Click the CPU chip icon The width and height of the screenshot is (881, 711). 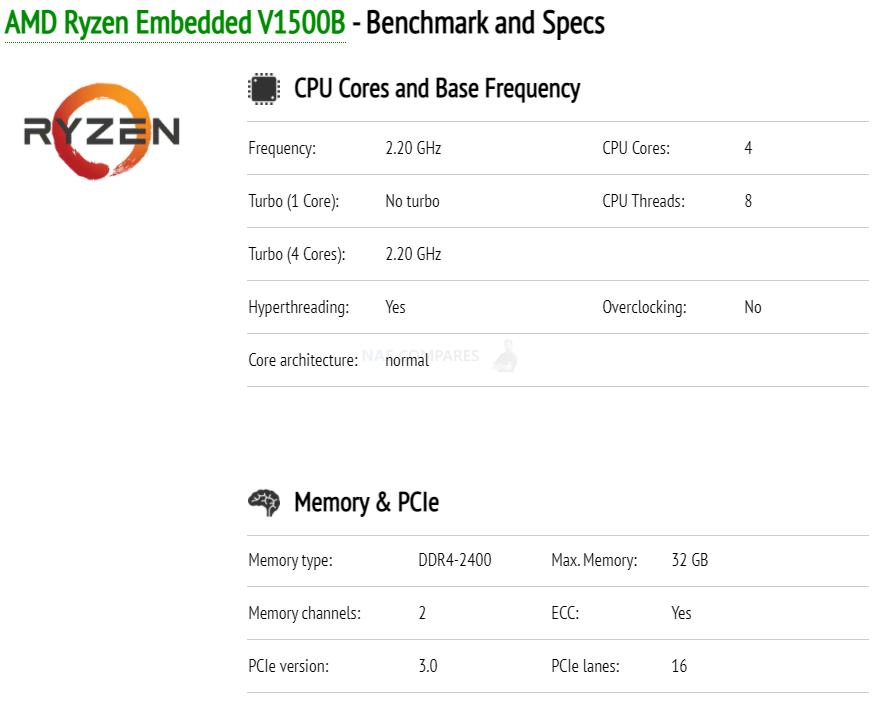[264, 89]
